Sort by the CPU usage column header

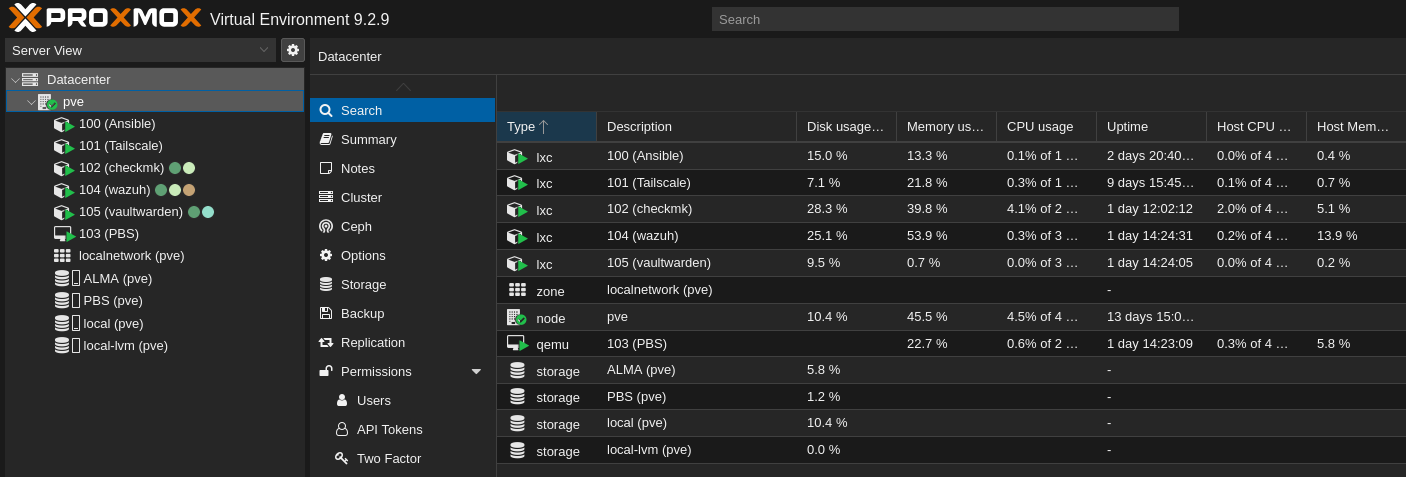1046,127
